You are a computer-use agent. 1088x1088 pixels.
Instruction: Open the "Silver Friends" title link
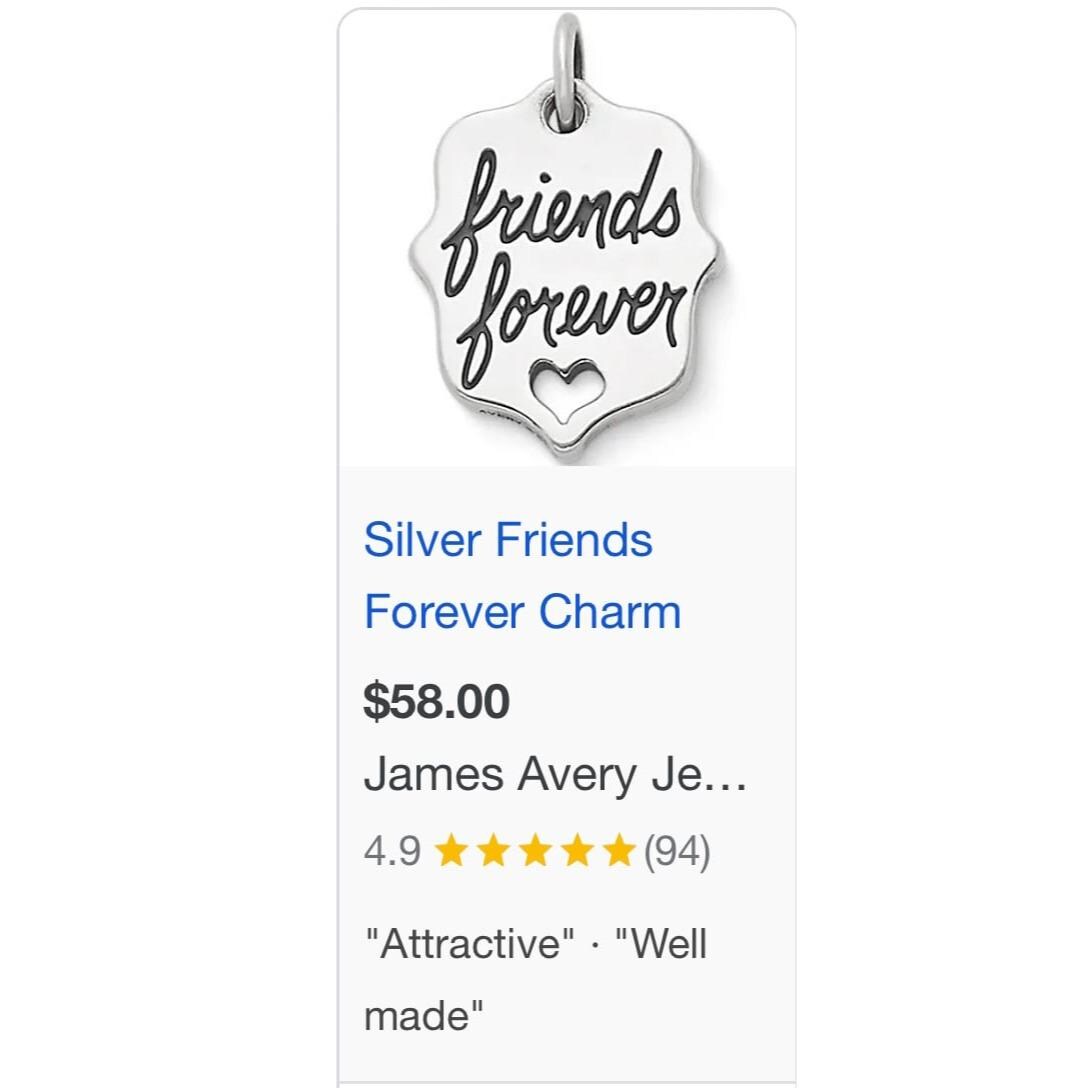(508, 540)
